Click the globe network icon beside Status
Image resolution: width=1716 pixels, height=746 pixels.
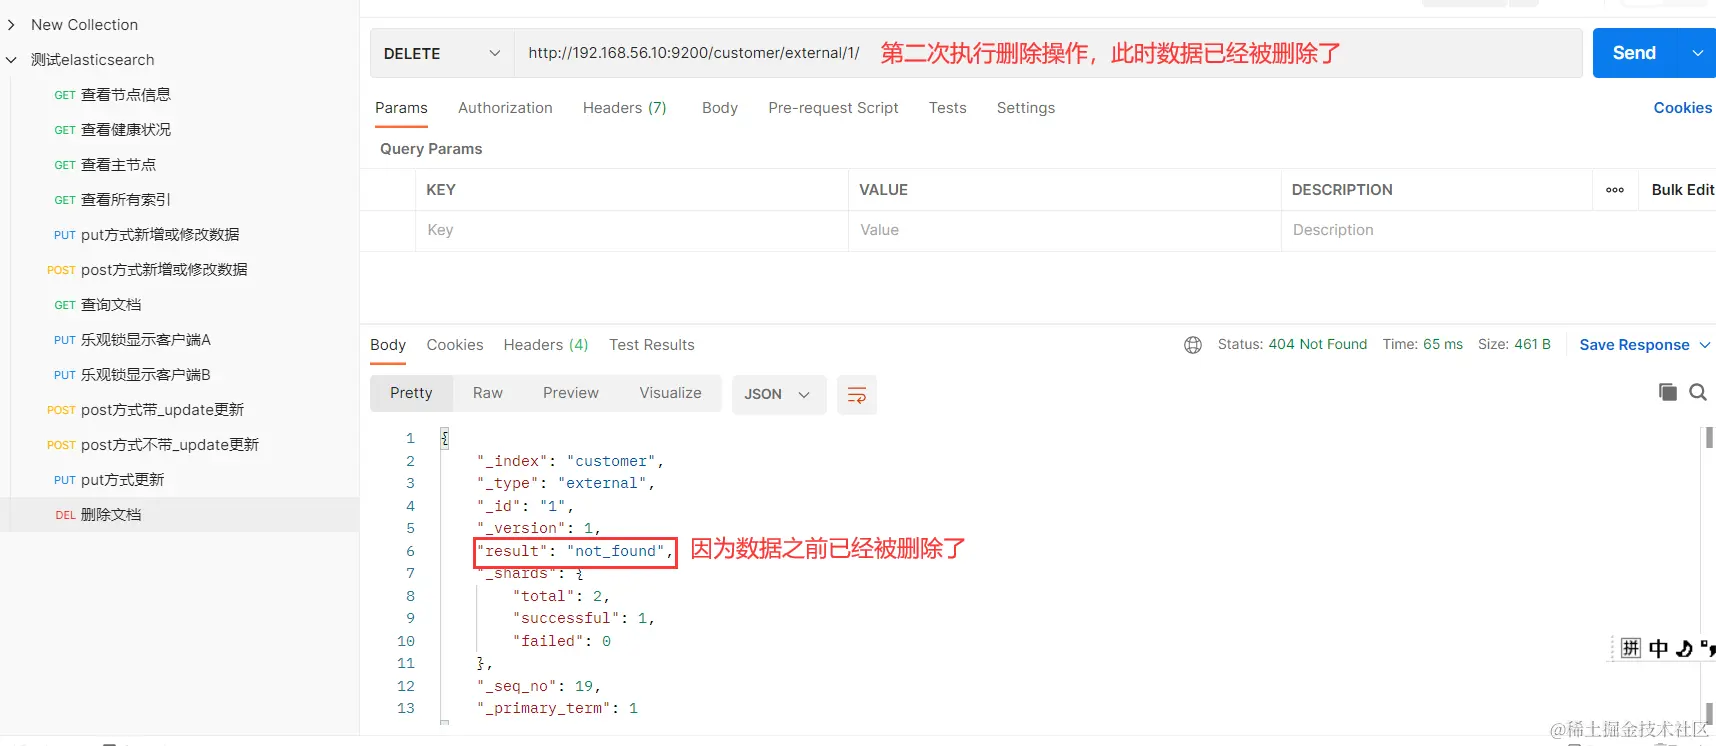point(1192,345)
